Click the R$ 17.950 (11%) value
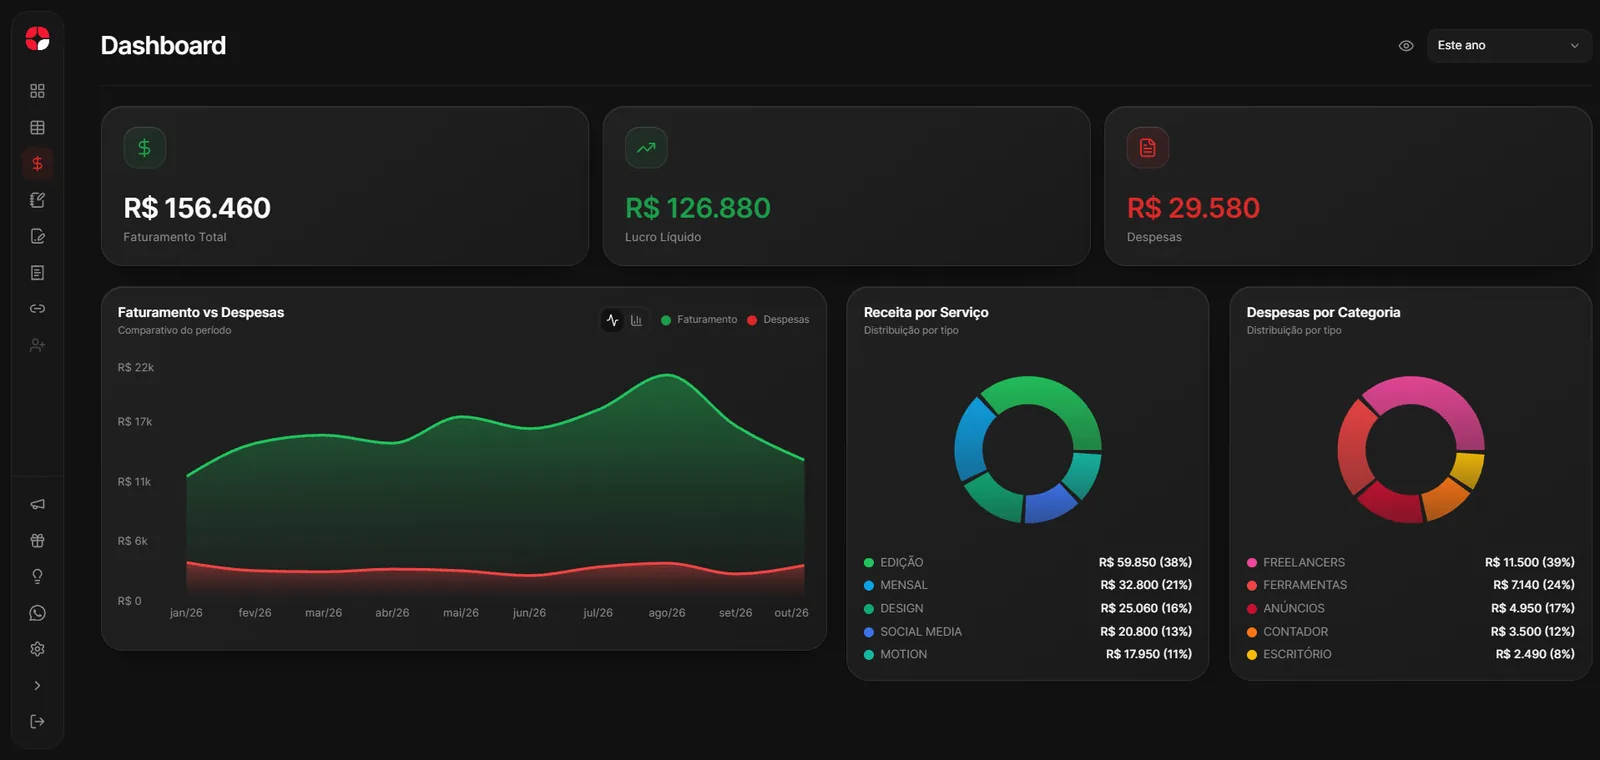 (1149, 654)
